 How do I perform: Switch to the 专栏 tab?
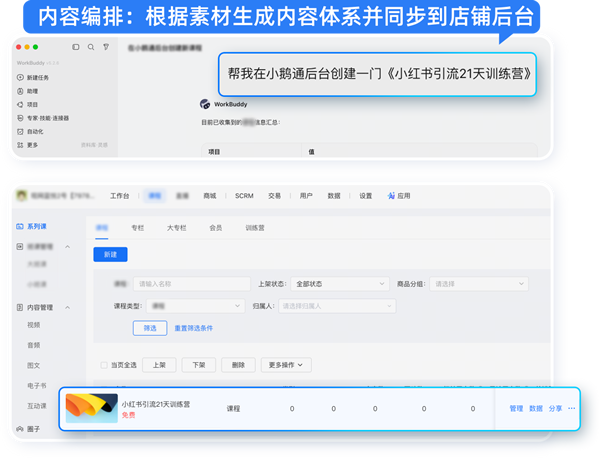pos(138,228)
